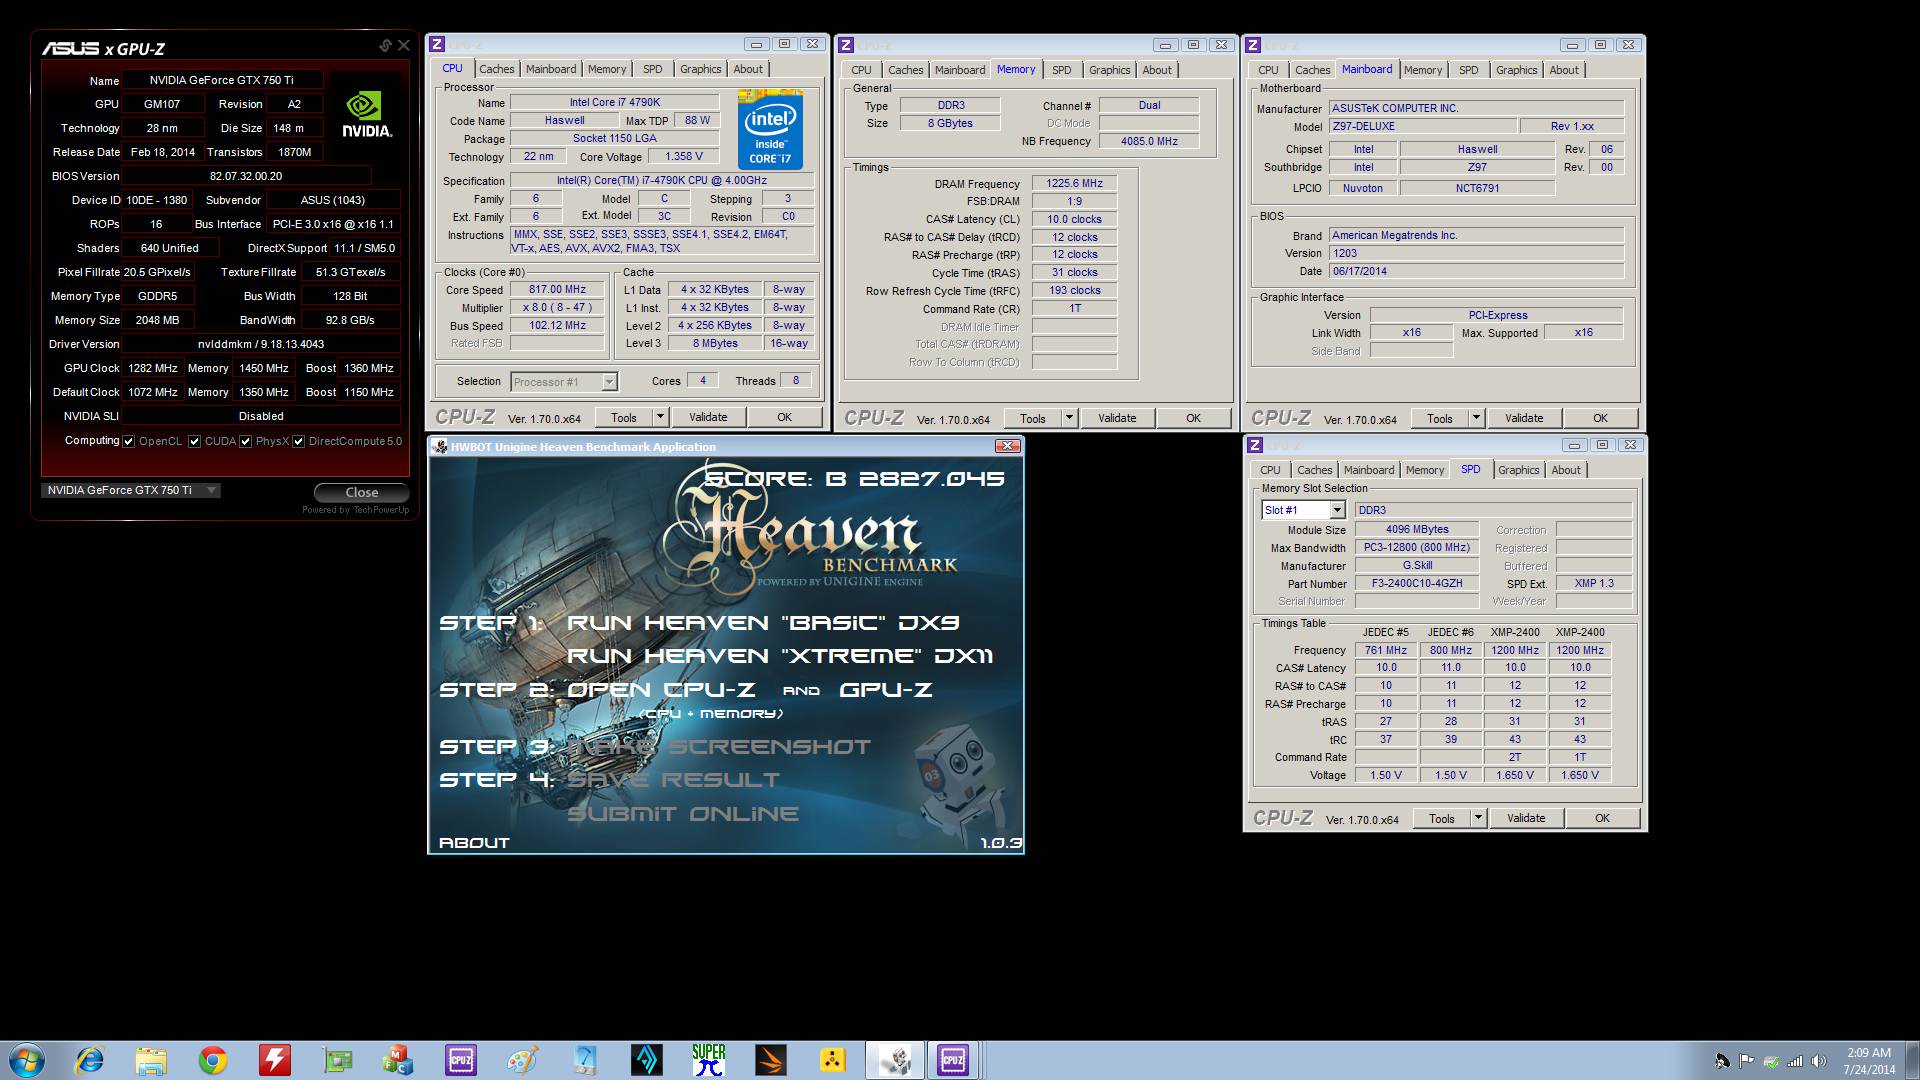
Task: Switch to HWBOT Heaven robot taskbar item
Action: click(895, 1059)
